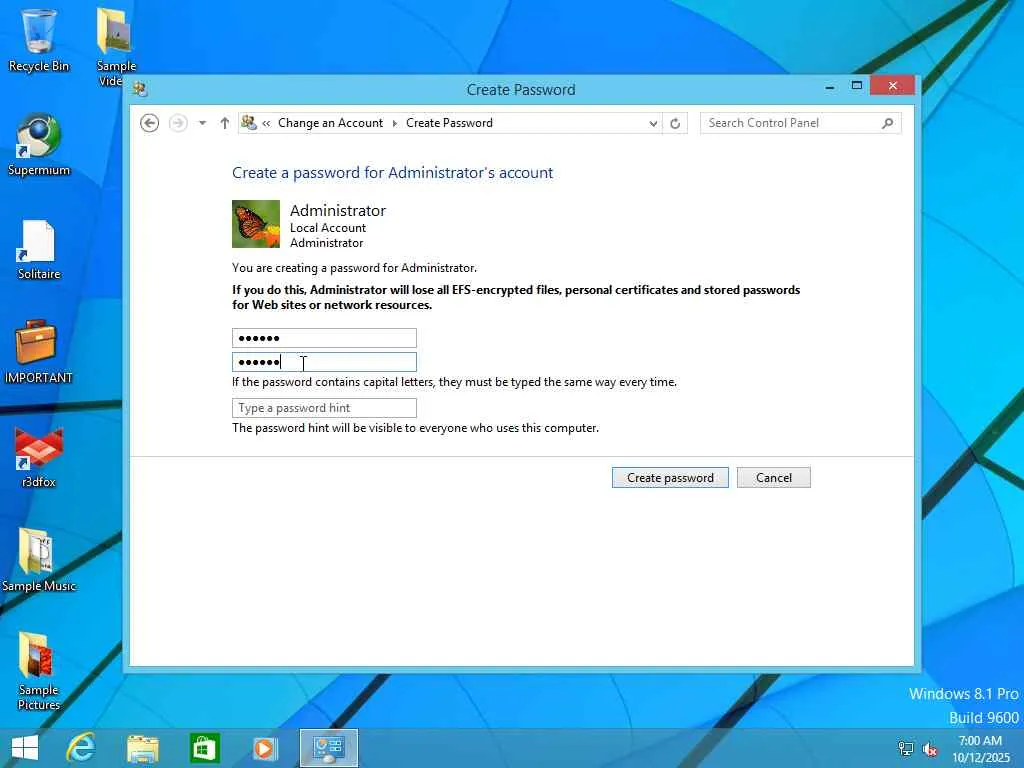The width and height of the screenshot is (1024, 768).
Task: Maximize the Create Password window
Action: pyautogui.click(x=857, y=86)
